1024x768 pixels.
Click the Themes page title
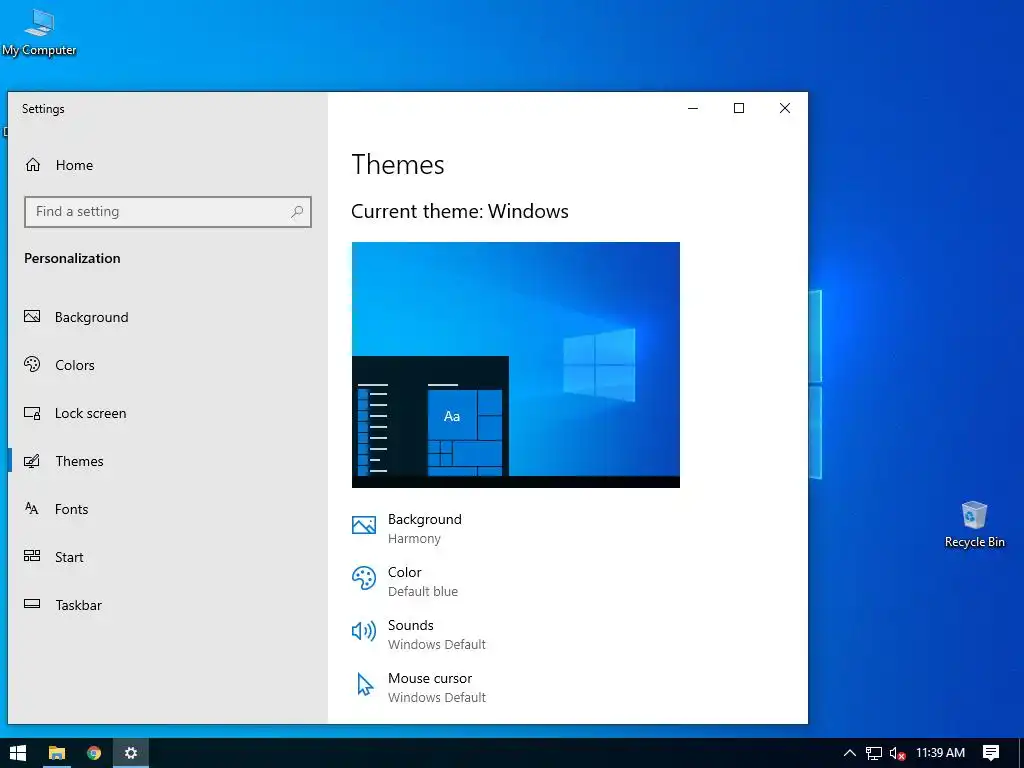click(398, 165)
